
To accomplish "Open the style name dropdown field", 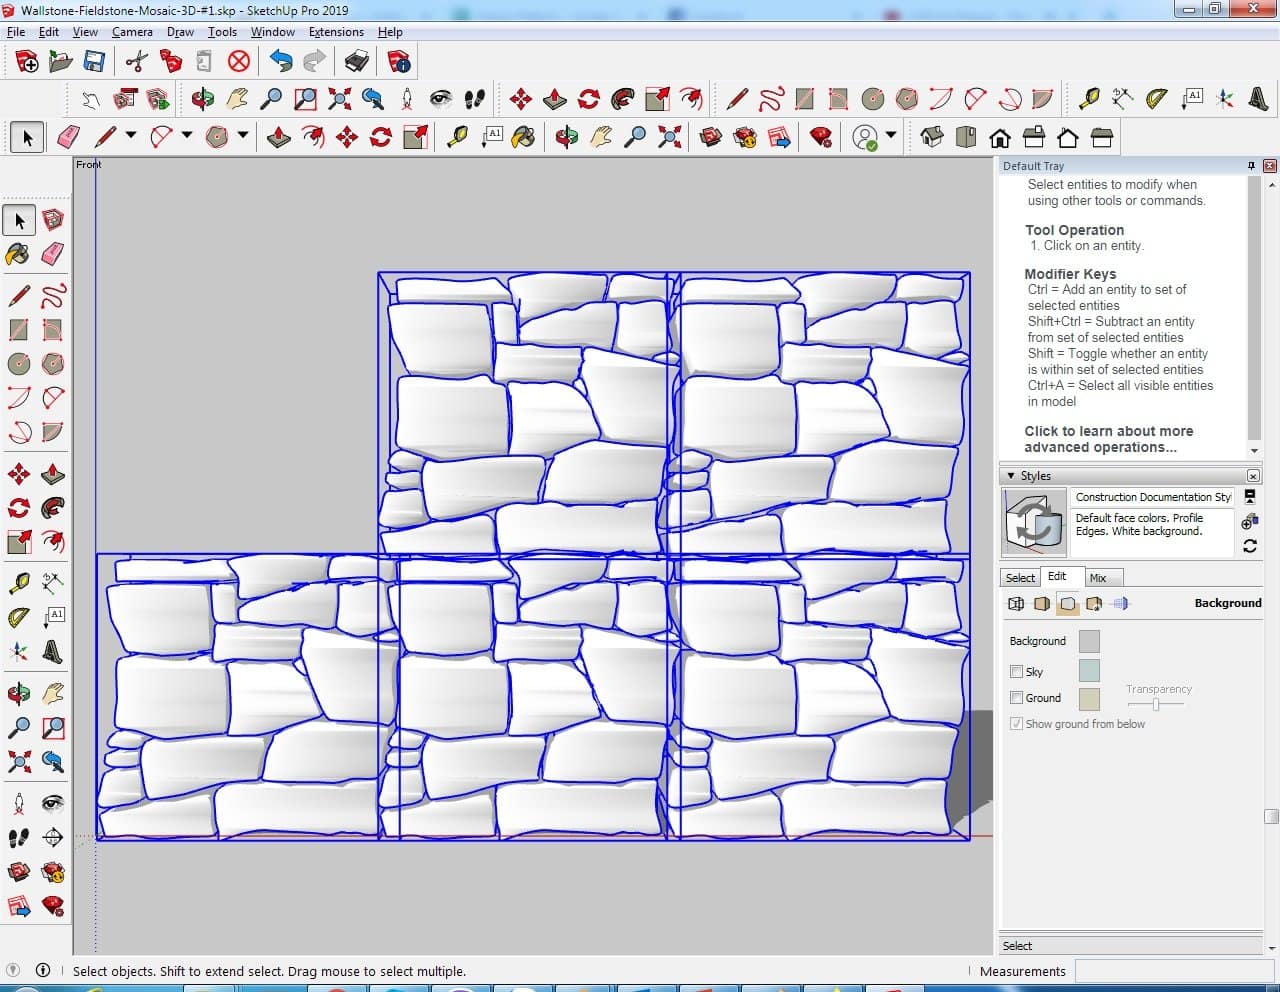I will click(1152, 497).
